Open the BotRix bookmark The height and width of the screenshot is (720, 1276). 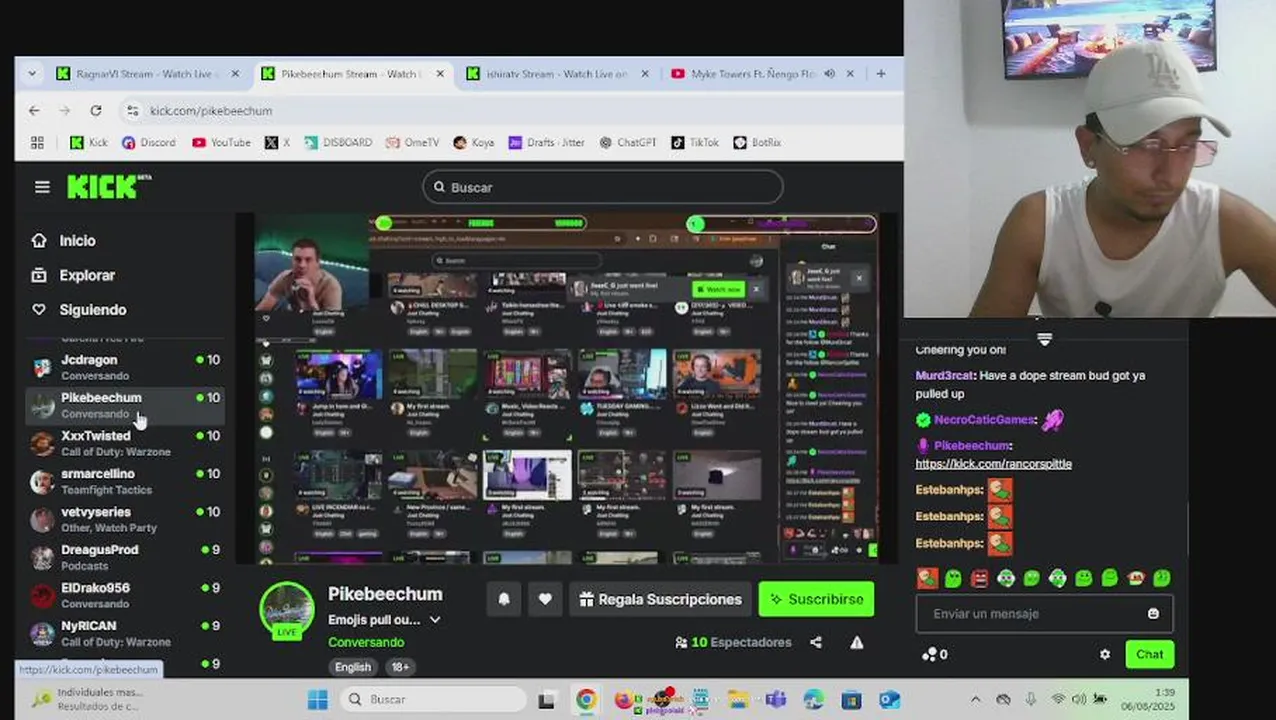(x=757, y=143)
